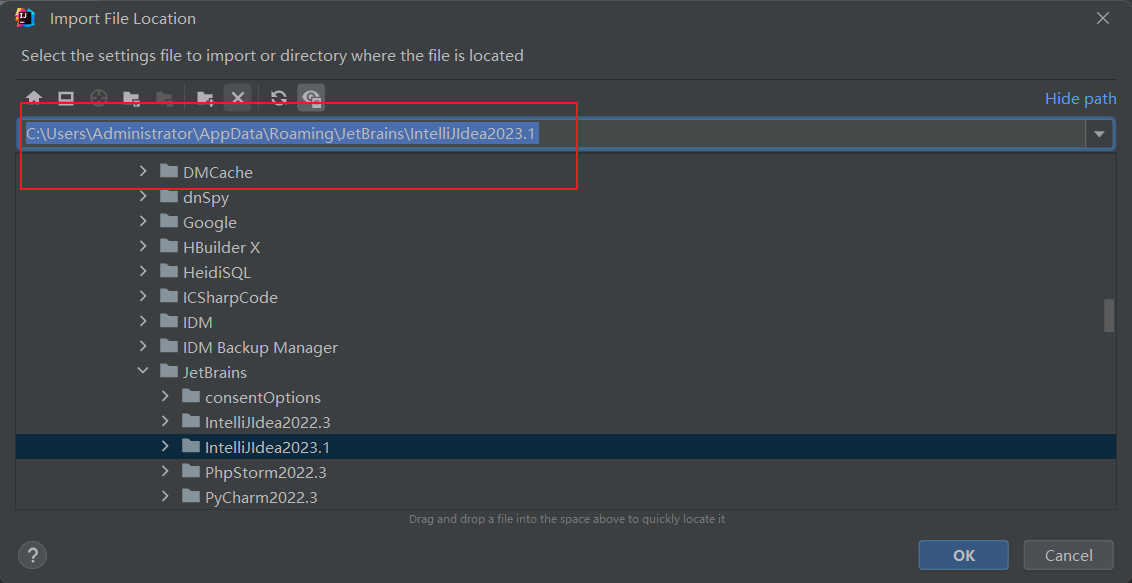Expand the consentOptions folder

click(165, 397)
